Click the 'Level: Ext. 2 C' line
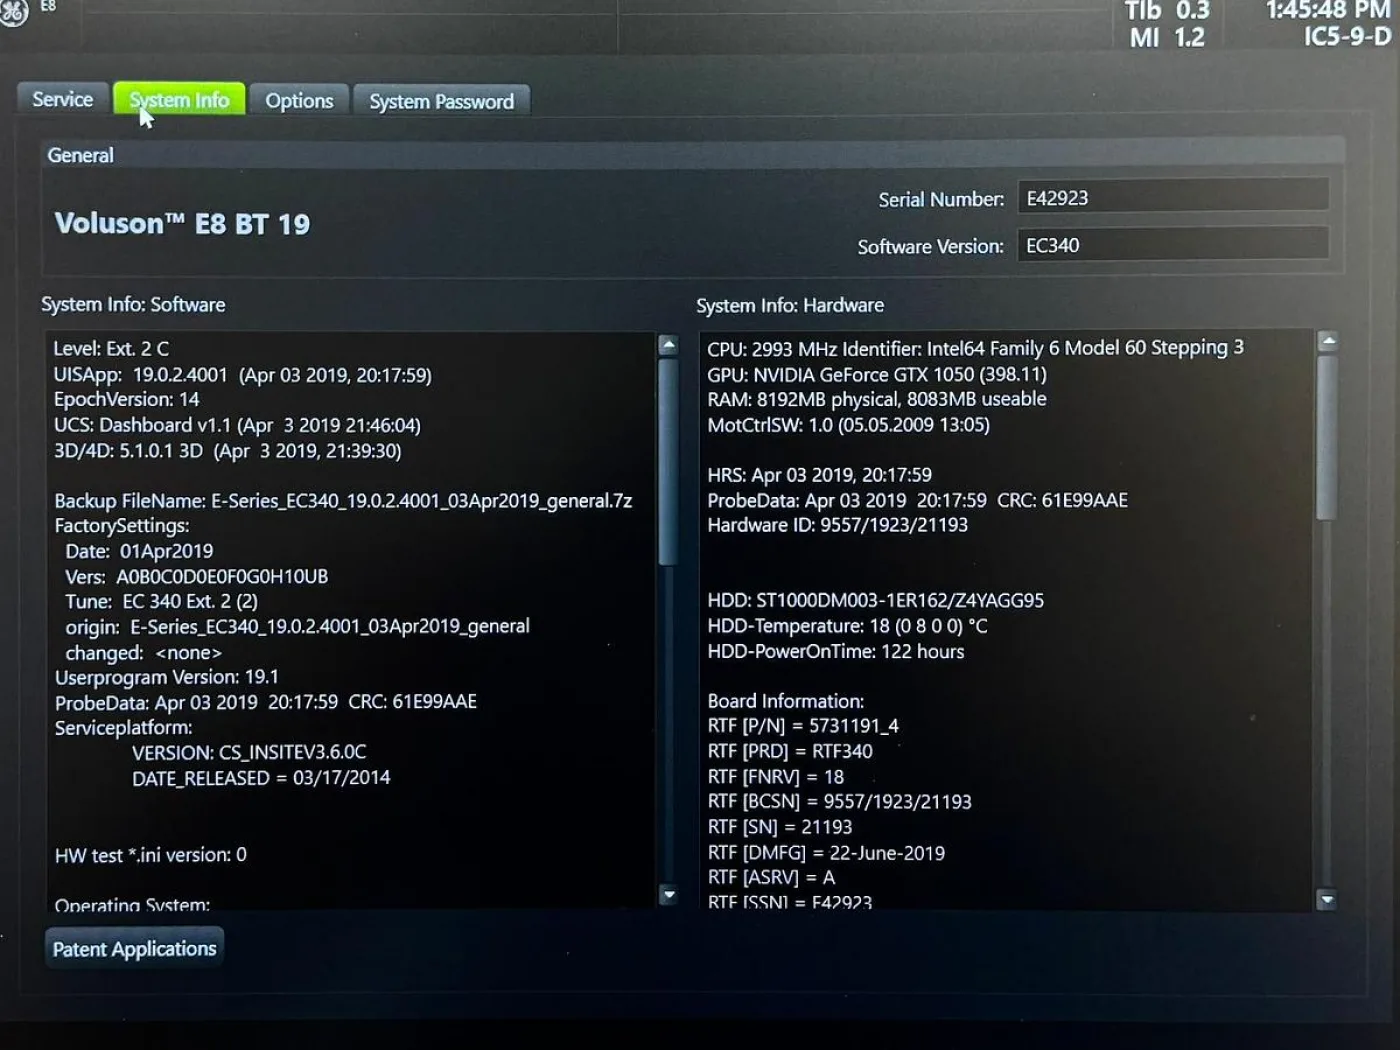This screenshot has height=1050, width=1400. click(111, 348)
